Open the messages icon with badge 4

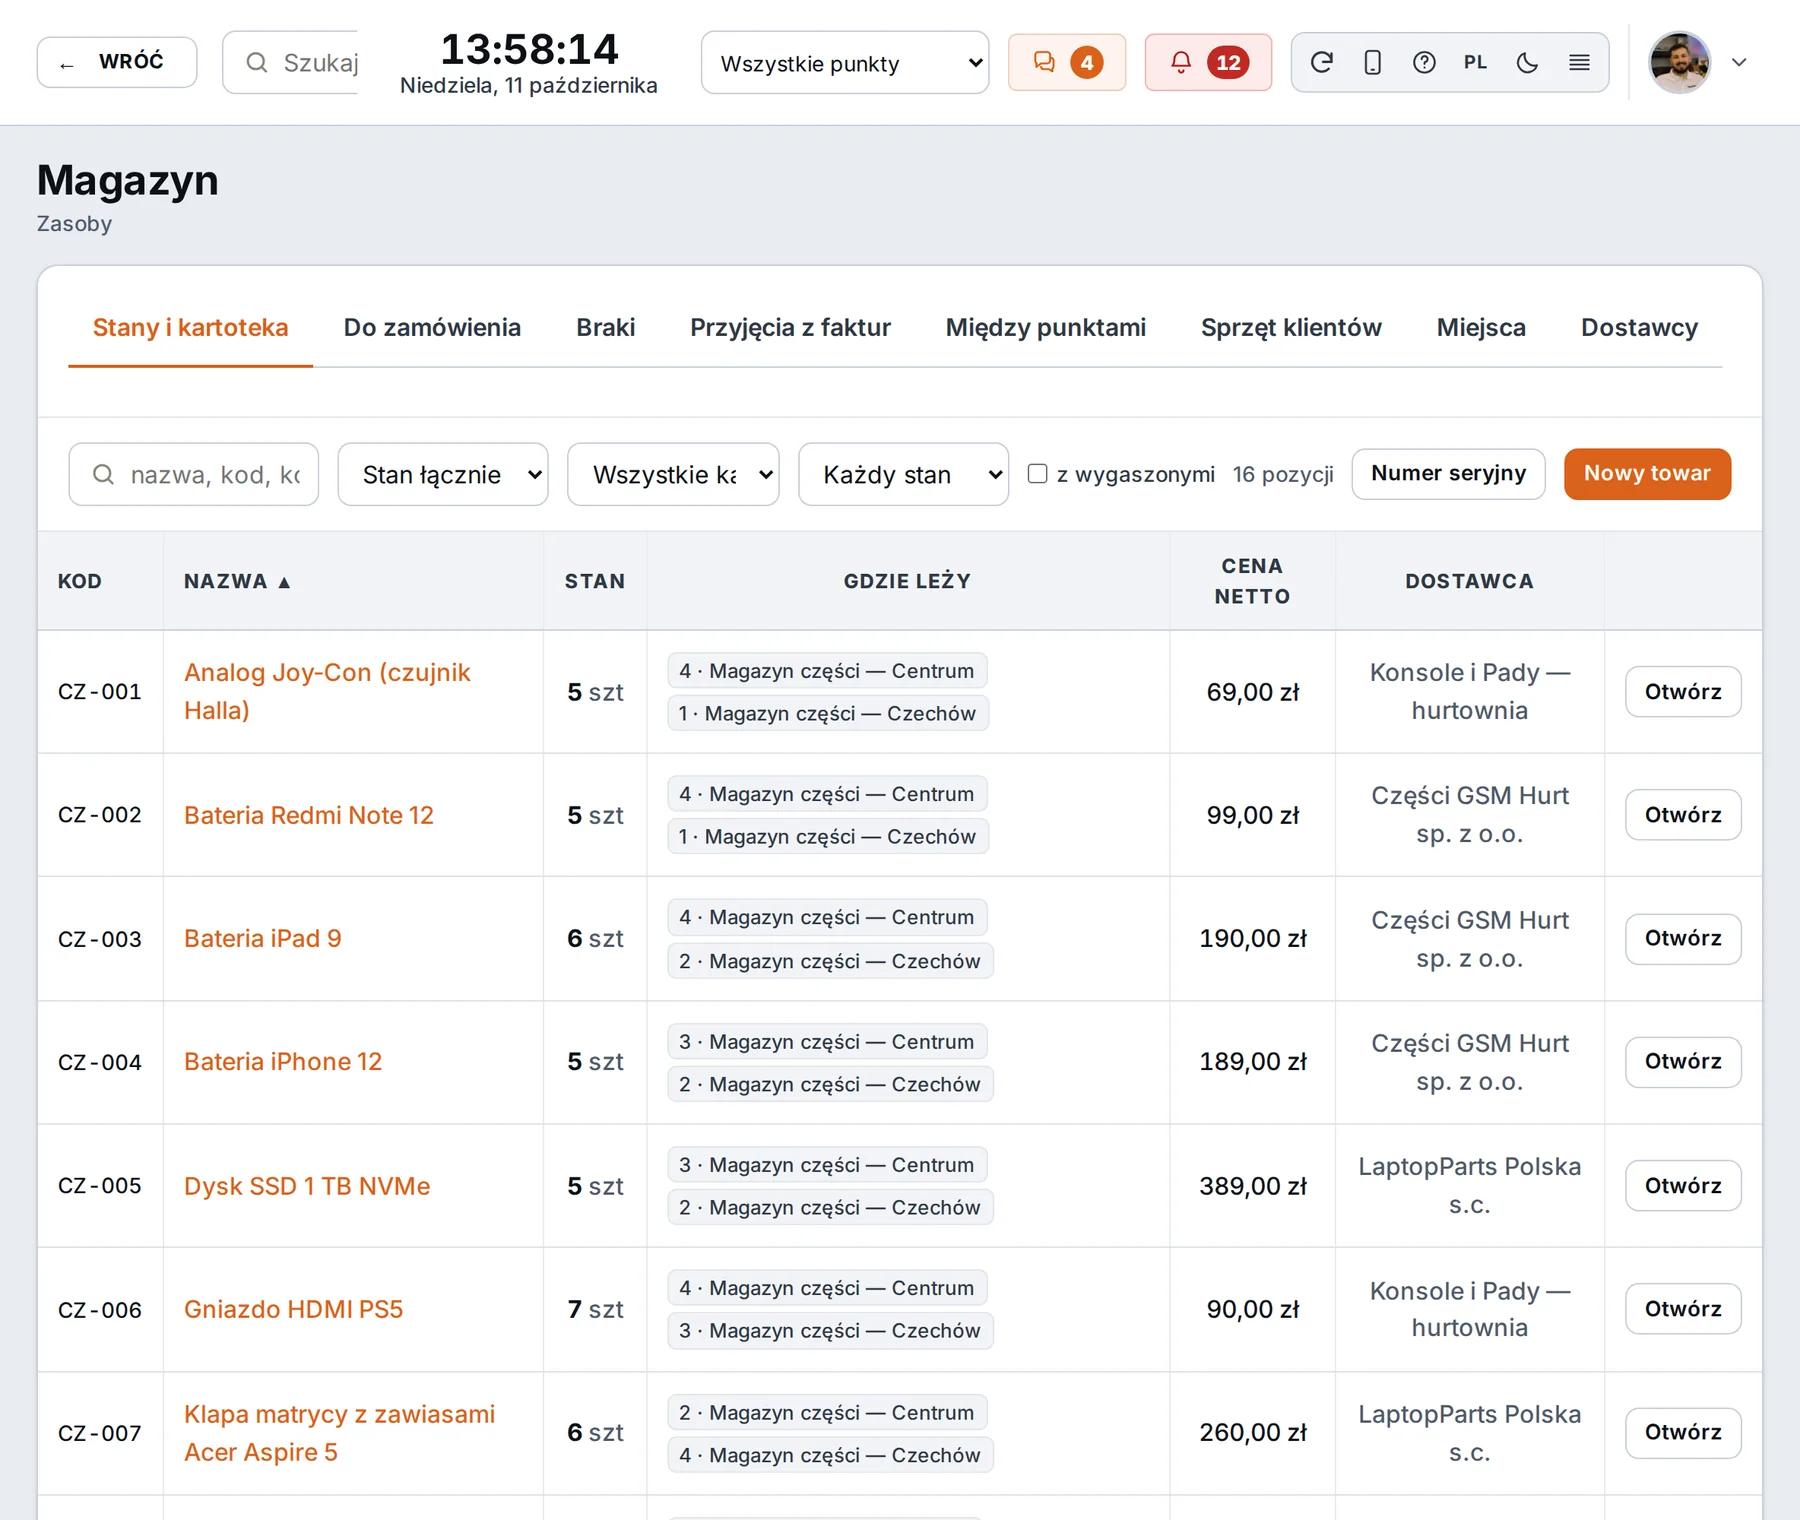pyautogui.click(x=1066, y=62)
